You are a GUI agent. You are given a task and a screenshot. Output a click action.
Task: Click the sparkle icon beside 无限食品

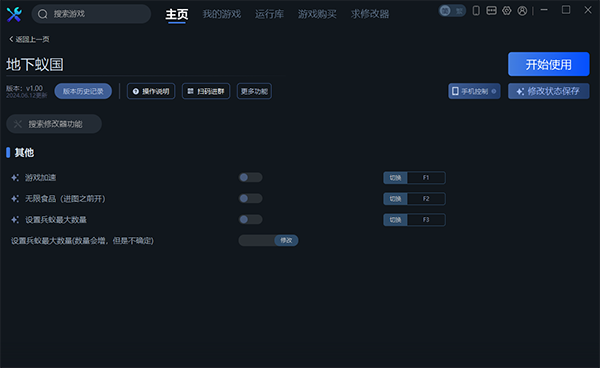(x=15, y=199)
